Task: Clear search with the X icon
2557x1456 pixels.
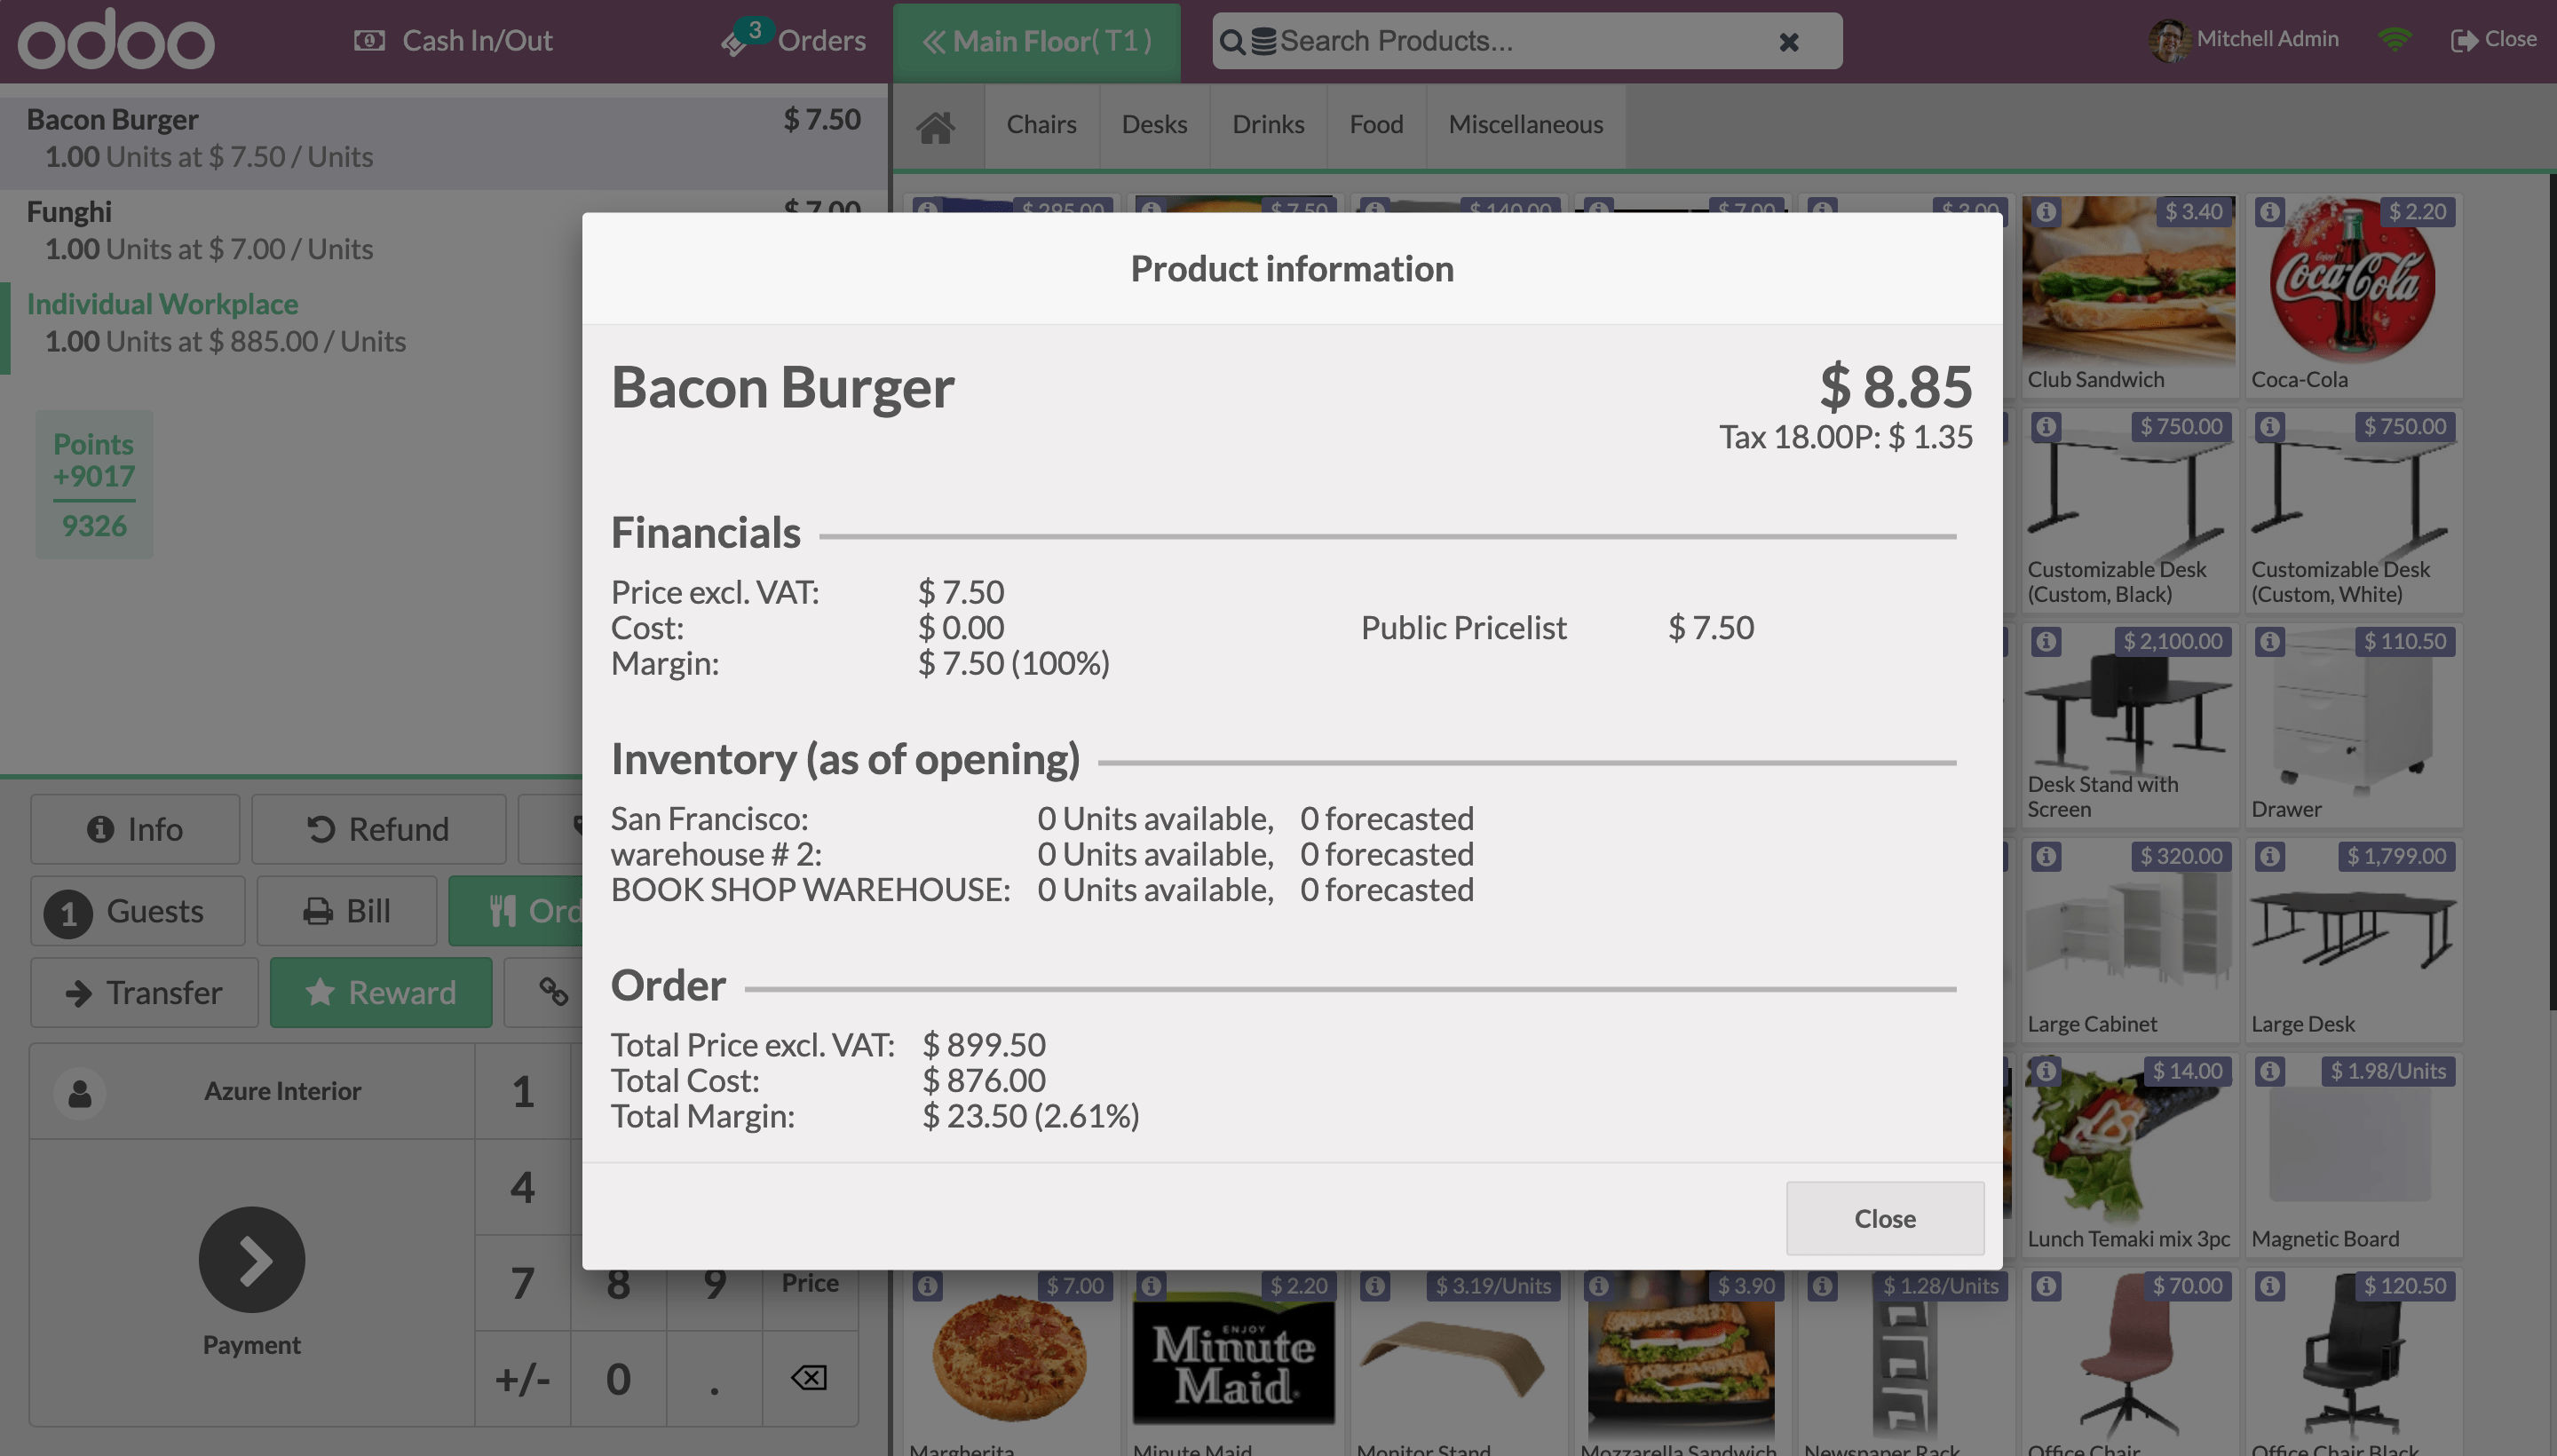Action: coord(1788,42)
